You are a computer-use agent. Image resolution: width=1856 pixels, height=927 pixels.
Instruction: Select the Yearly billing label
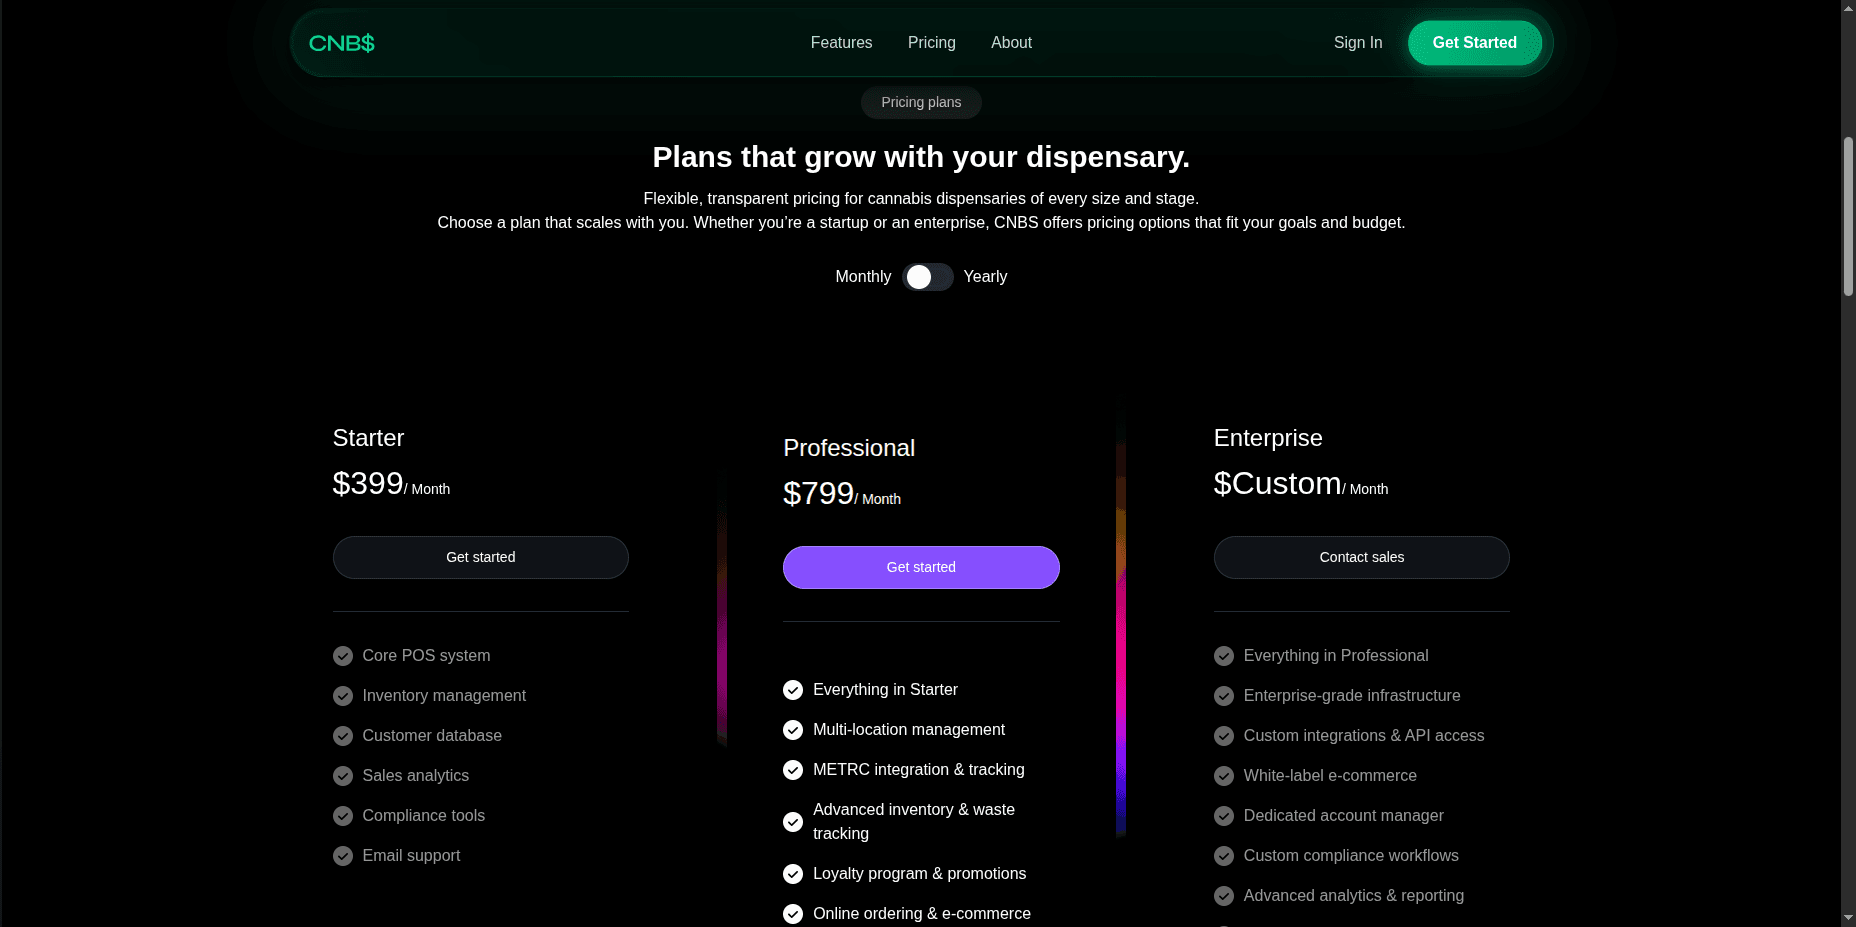[985, 277]
